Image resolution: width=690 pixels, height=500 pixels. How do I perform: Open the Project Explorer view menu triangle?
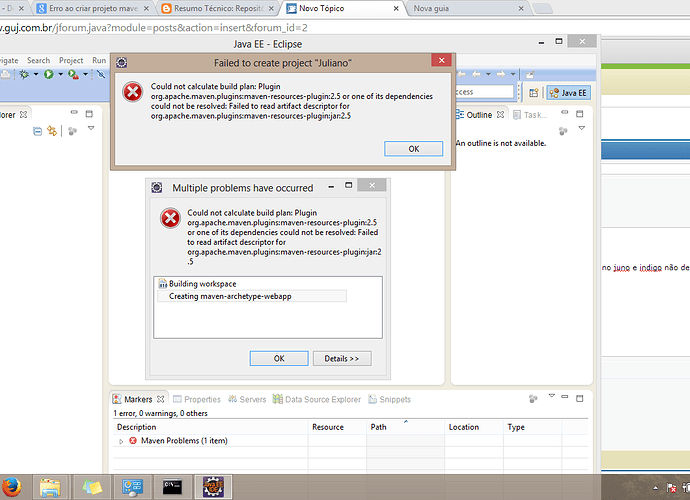(x=91, y=128)
